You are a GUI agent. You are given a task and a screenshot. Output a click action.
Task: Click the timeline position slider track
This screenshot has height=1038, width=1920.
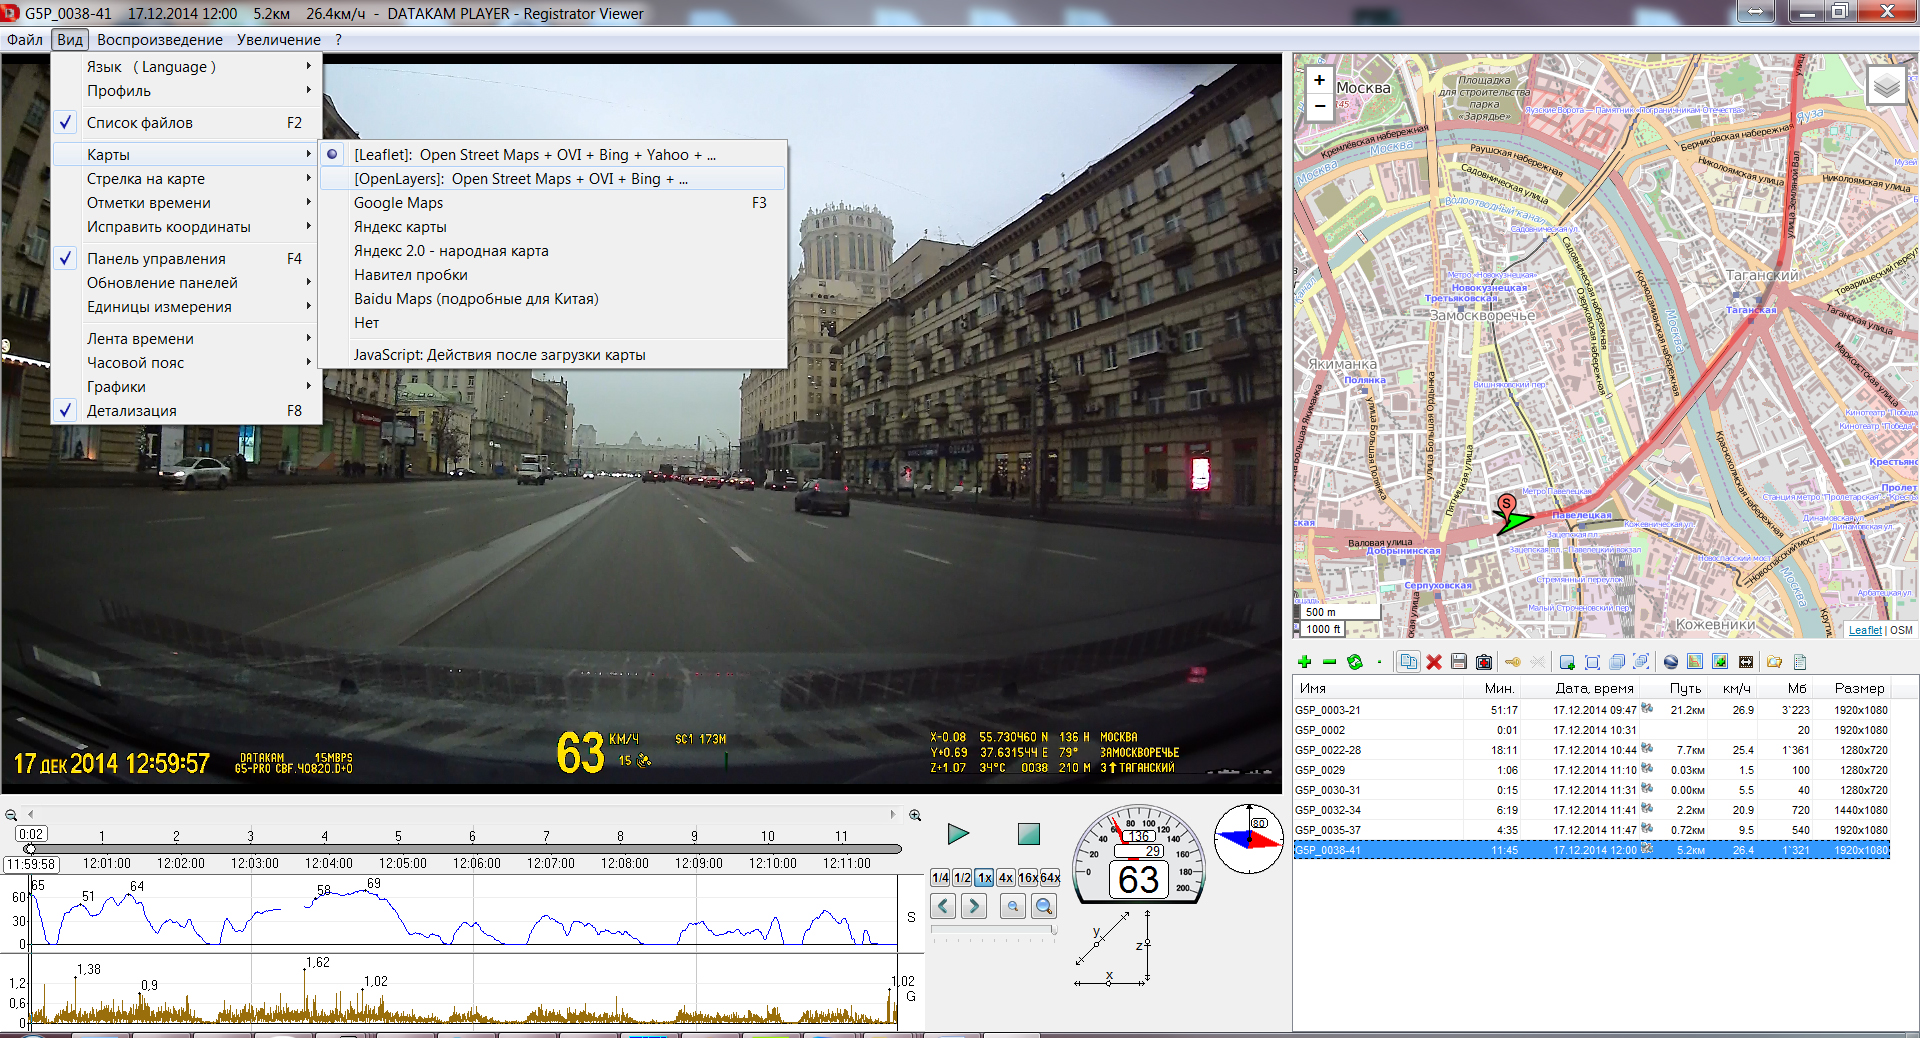(465, 849)
